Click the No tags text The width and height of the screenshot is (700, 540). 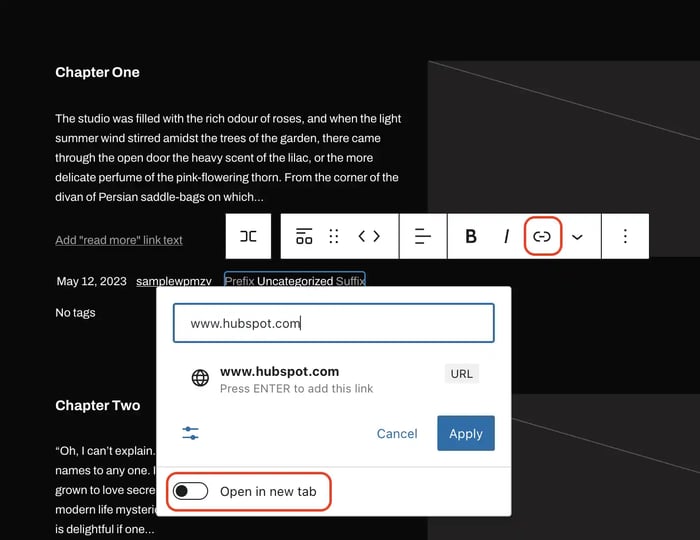coord(75,312)
